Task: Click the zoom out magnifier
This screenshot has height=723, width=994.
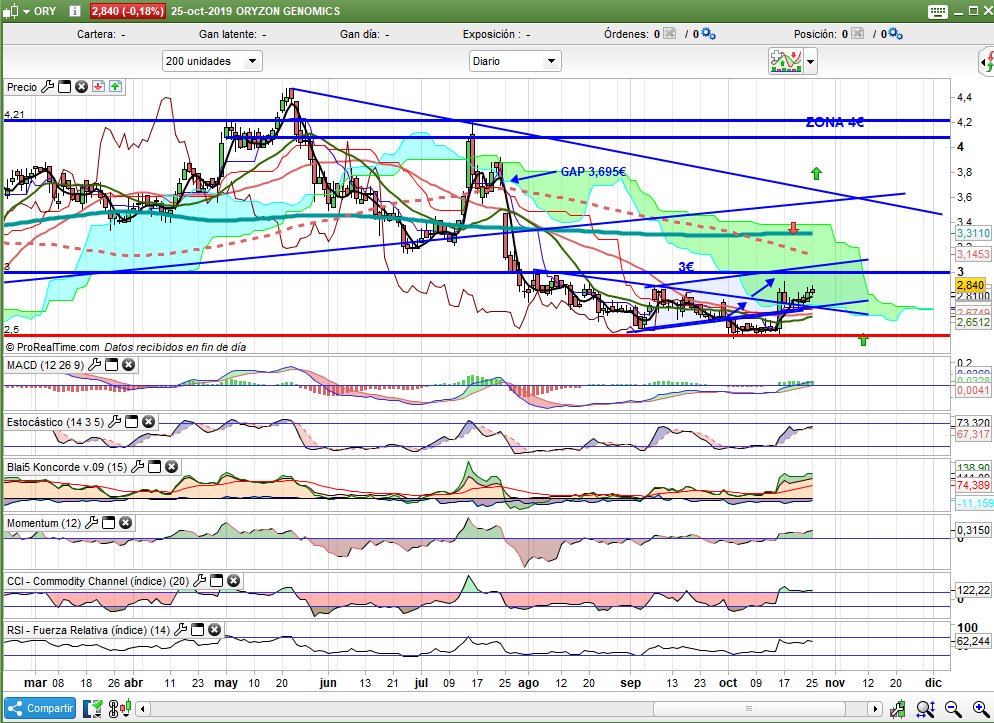Action: [953, 708]
